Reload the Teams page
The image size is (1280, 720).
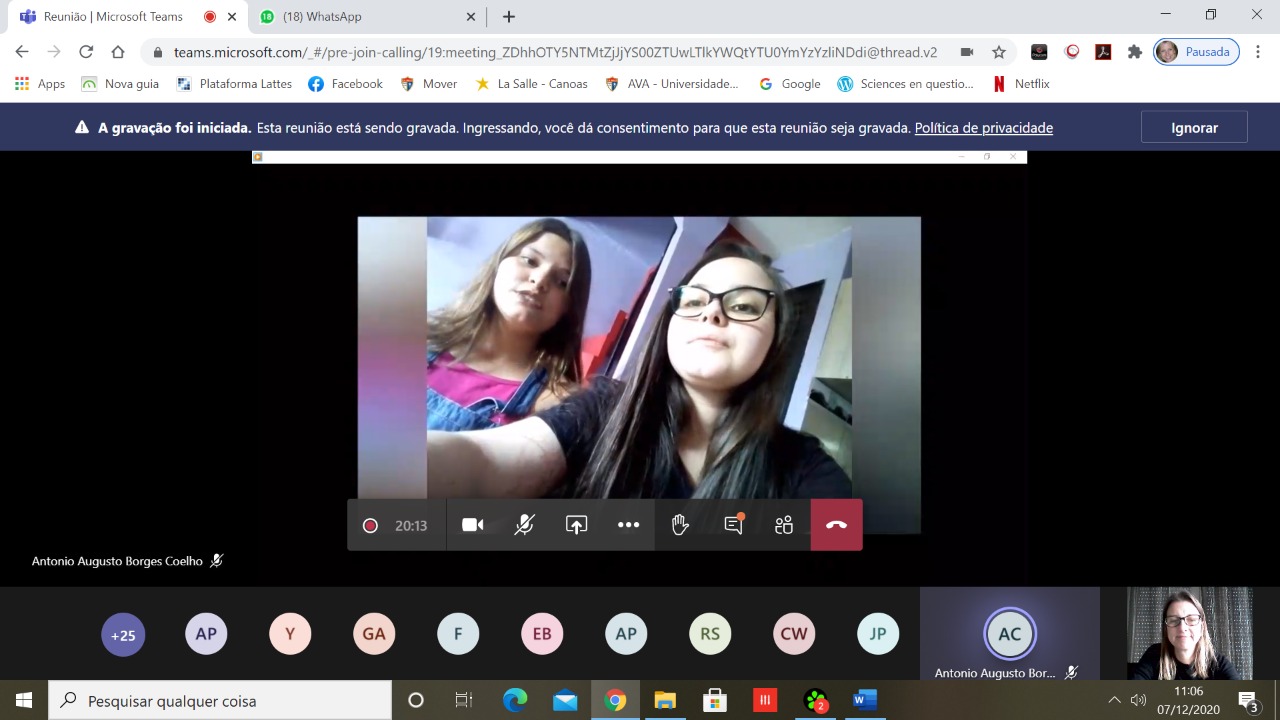point(86,52)
